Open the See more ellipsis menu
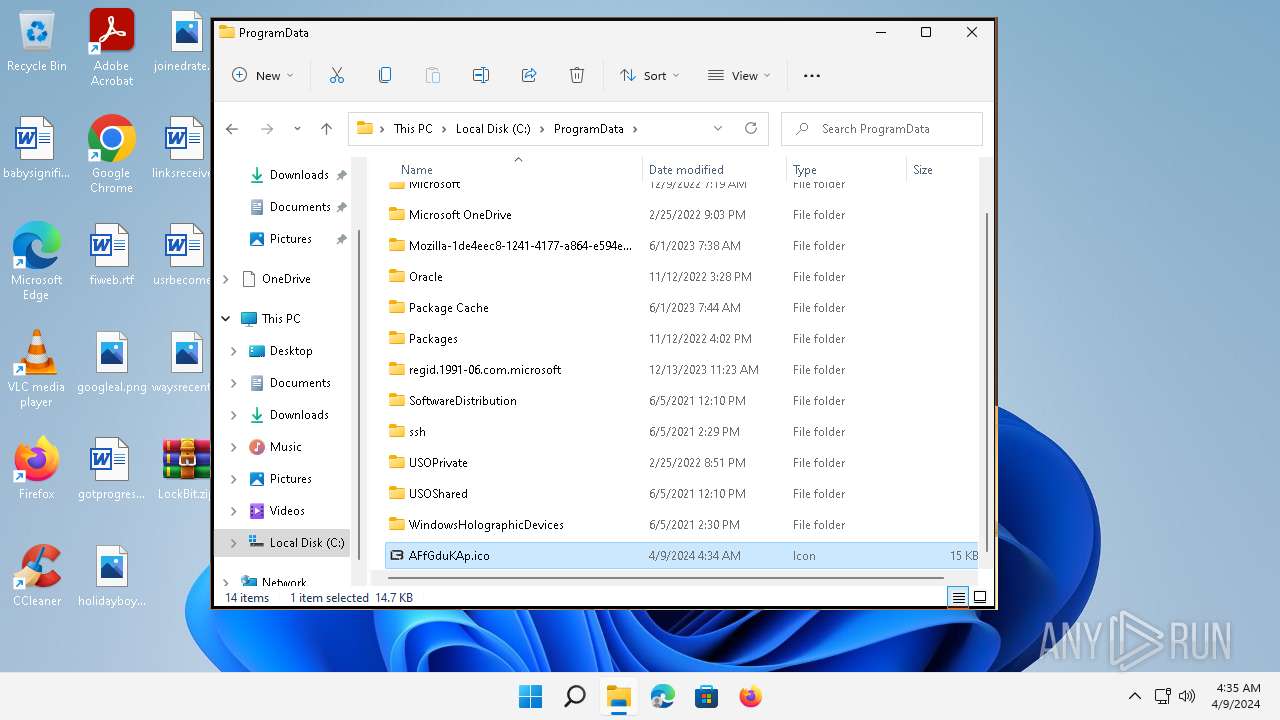Screen dimensions: 1280x720 [x=812, y=75]
